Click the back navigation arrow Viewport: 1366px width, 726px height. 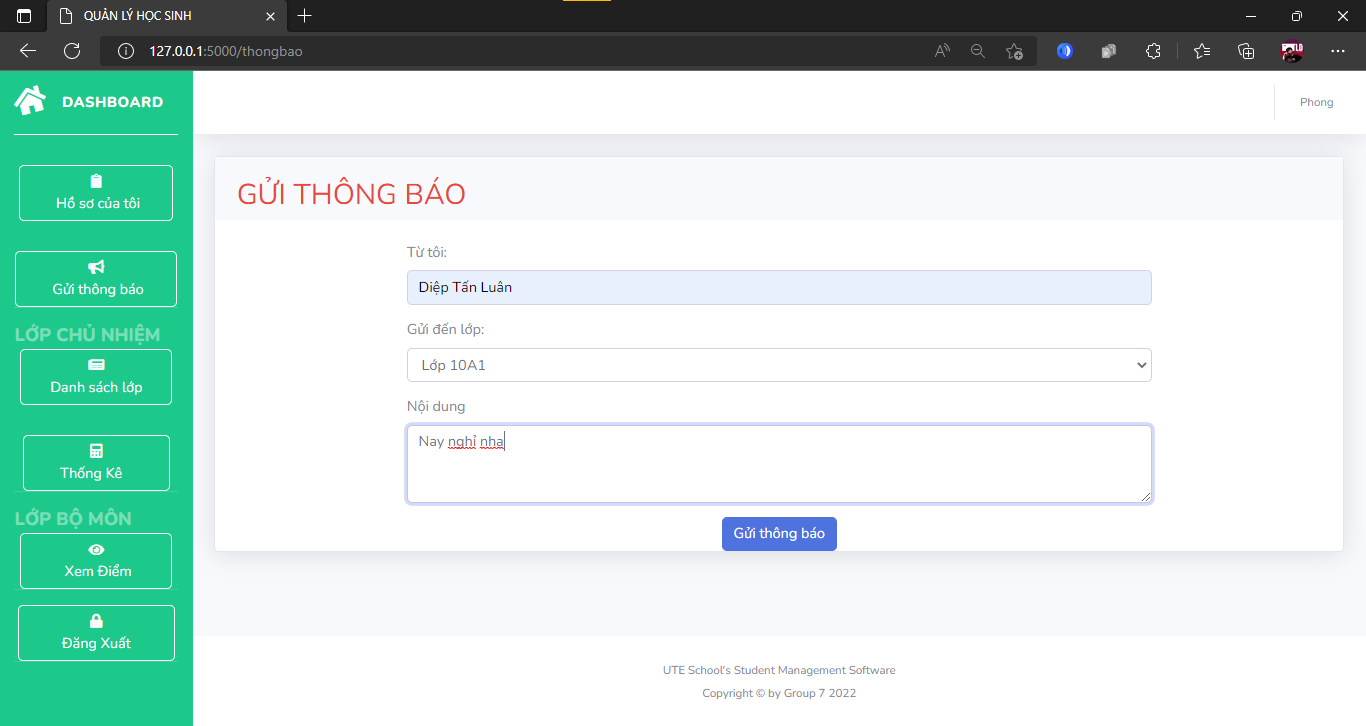point(26,50)
